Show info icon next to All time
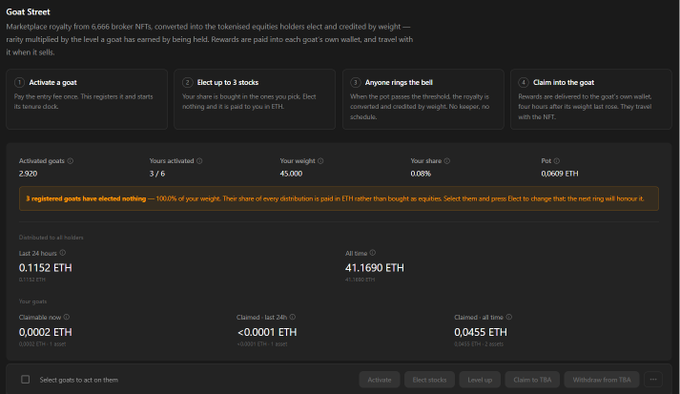Image resolution: width=680 pixels, height=394 pixels. click(x=373, y=253)
